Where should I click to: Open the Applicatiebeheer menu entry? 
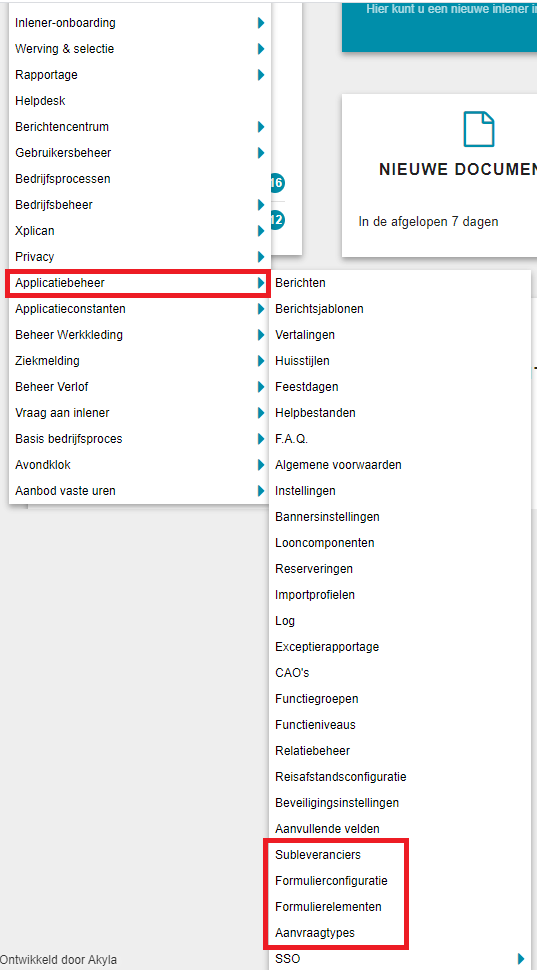click(x=137, y=283)
